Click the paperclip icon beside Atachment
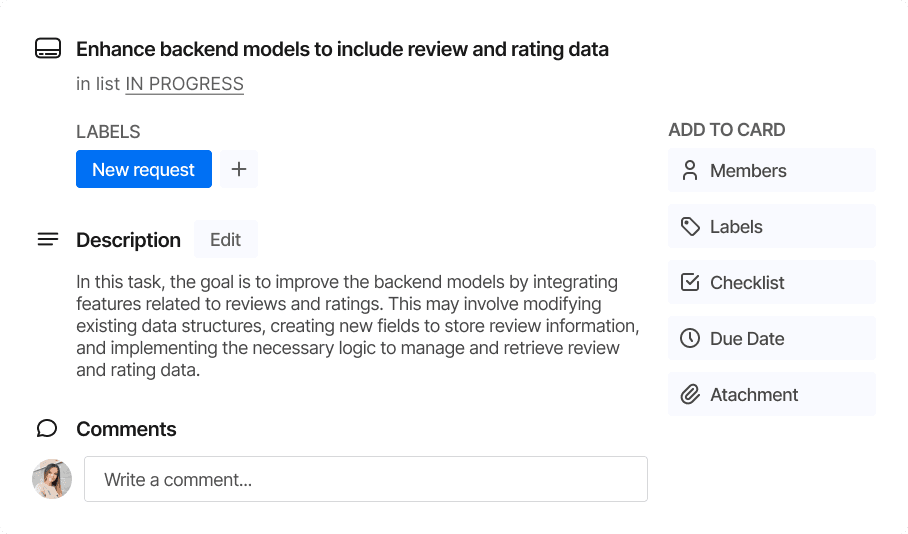Image resolution: width=908 pixels, height=534 pixels. pyautogui.click(x=690, y=395)
